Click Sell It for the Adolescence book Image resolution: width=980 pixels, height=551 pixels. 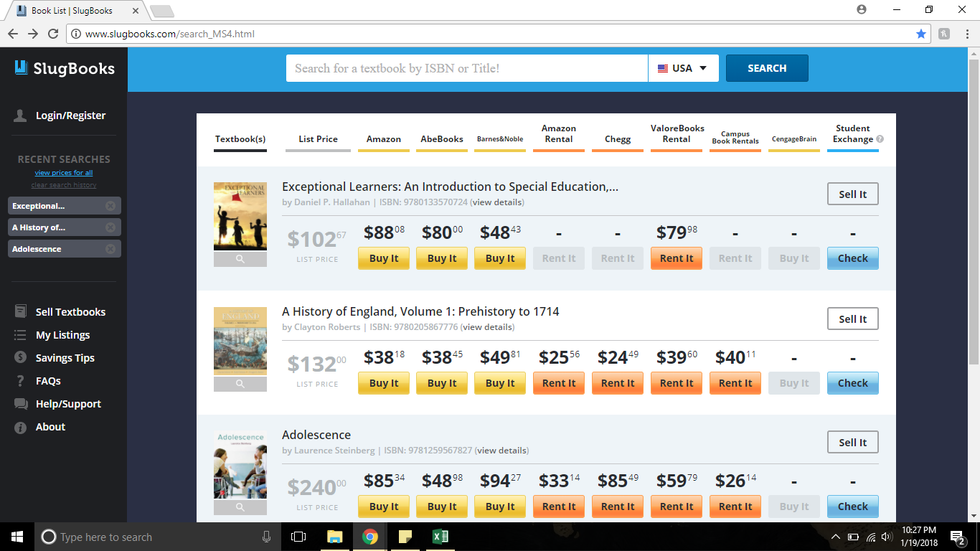852,443
